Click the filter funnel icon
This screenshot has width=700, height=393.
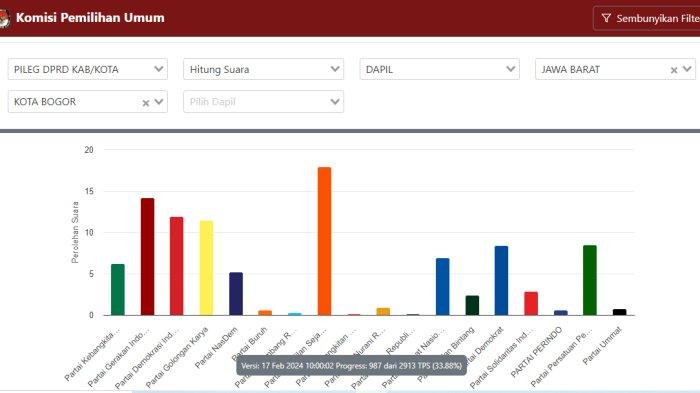606,18
